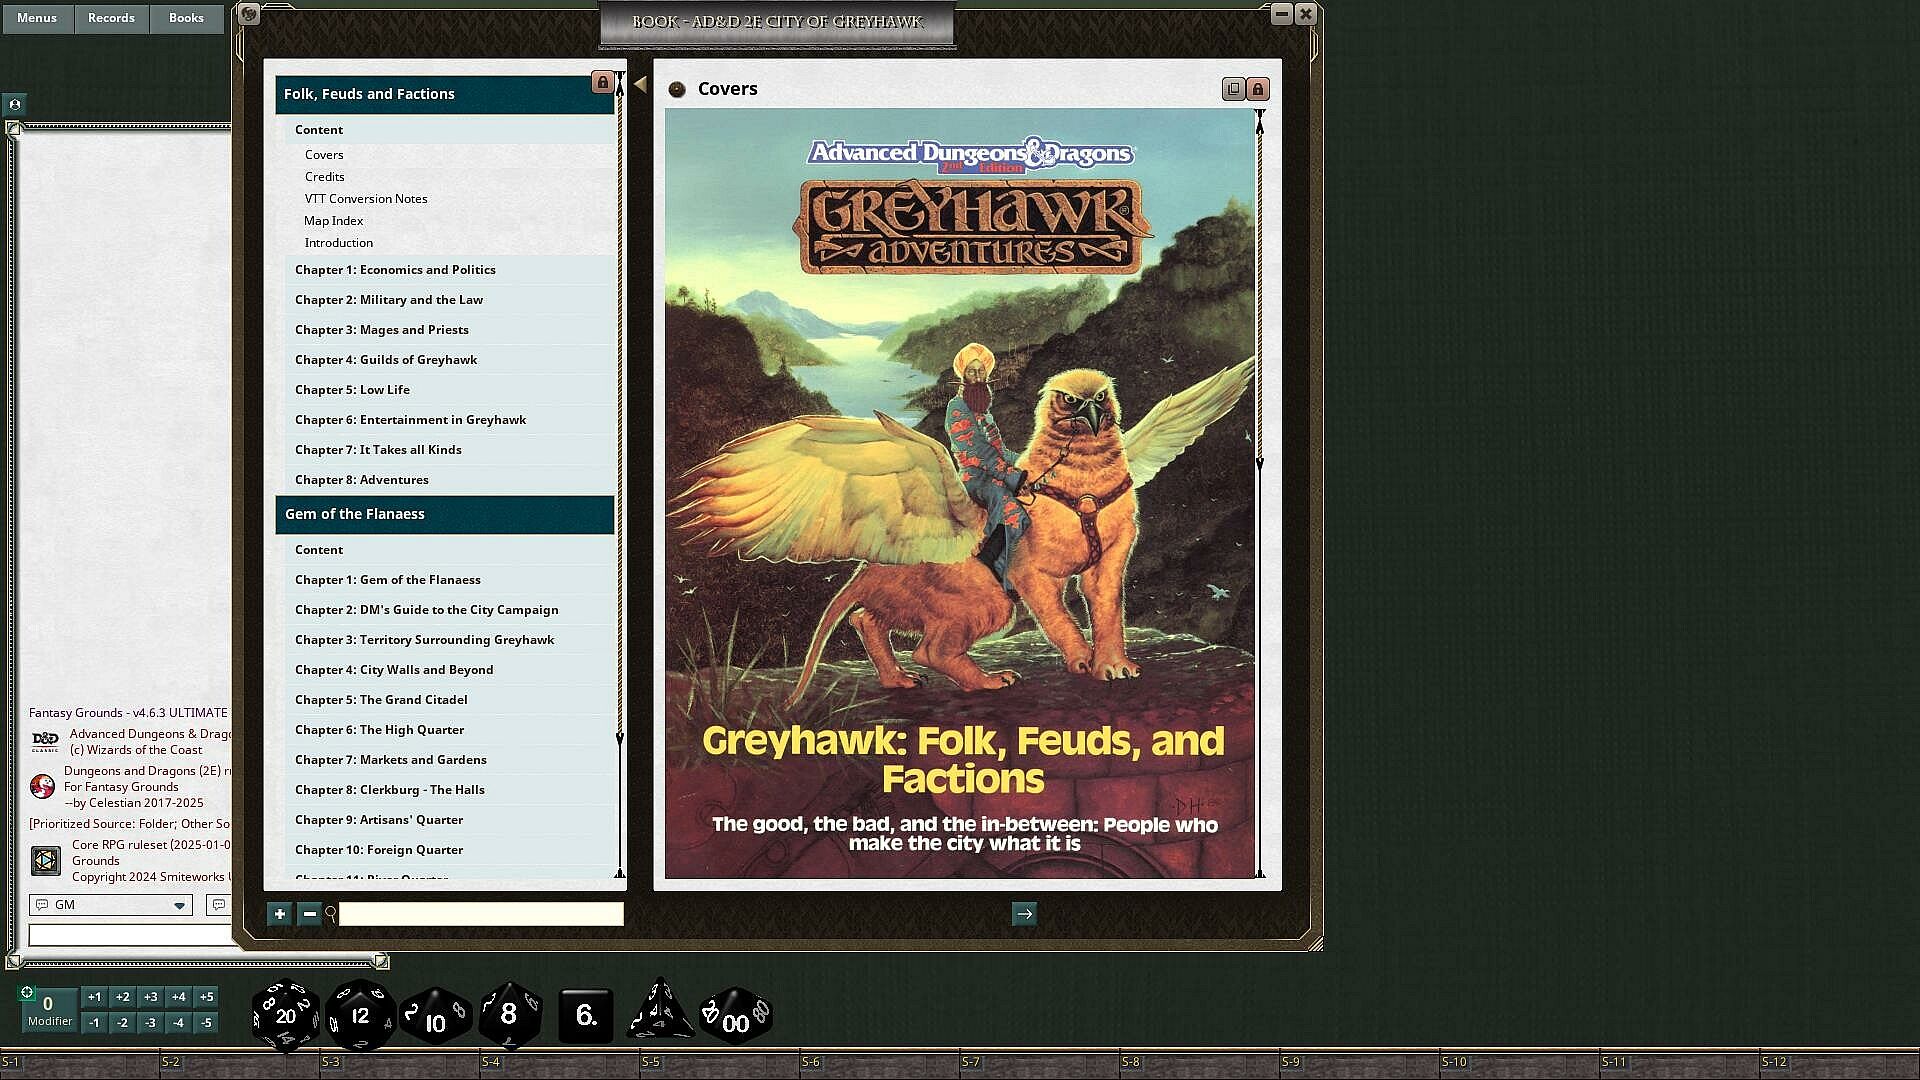
Task: Toggle the index panel lock icon
Action: [x=602, y=82]
